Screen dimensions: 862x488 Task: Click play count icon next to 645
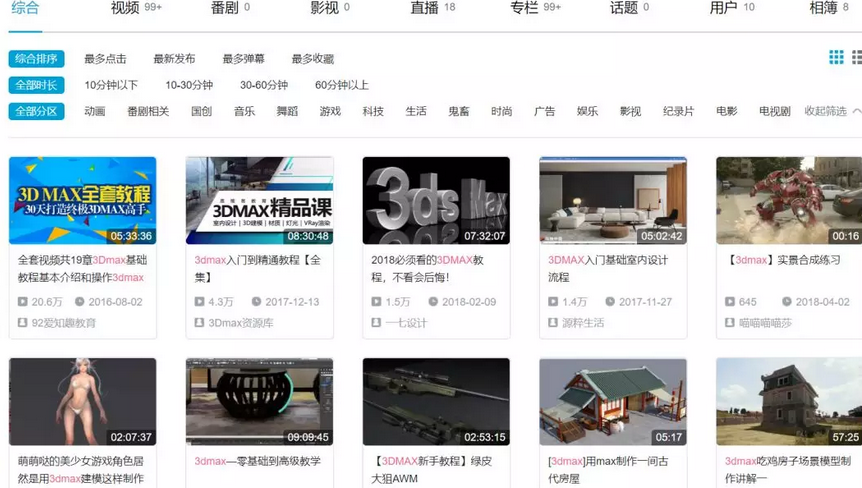730,302
